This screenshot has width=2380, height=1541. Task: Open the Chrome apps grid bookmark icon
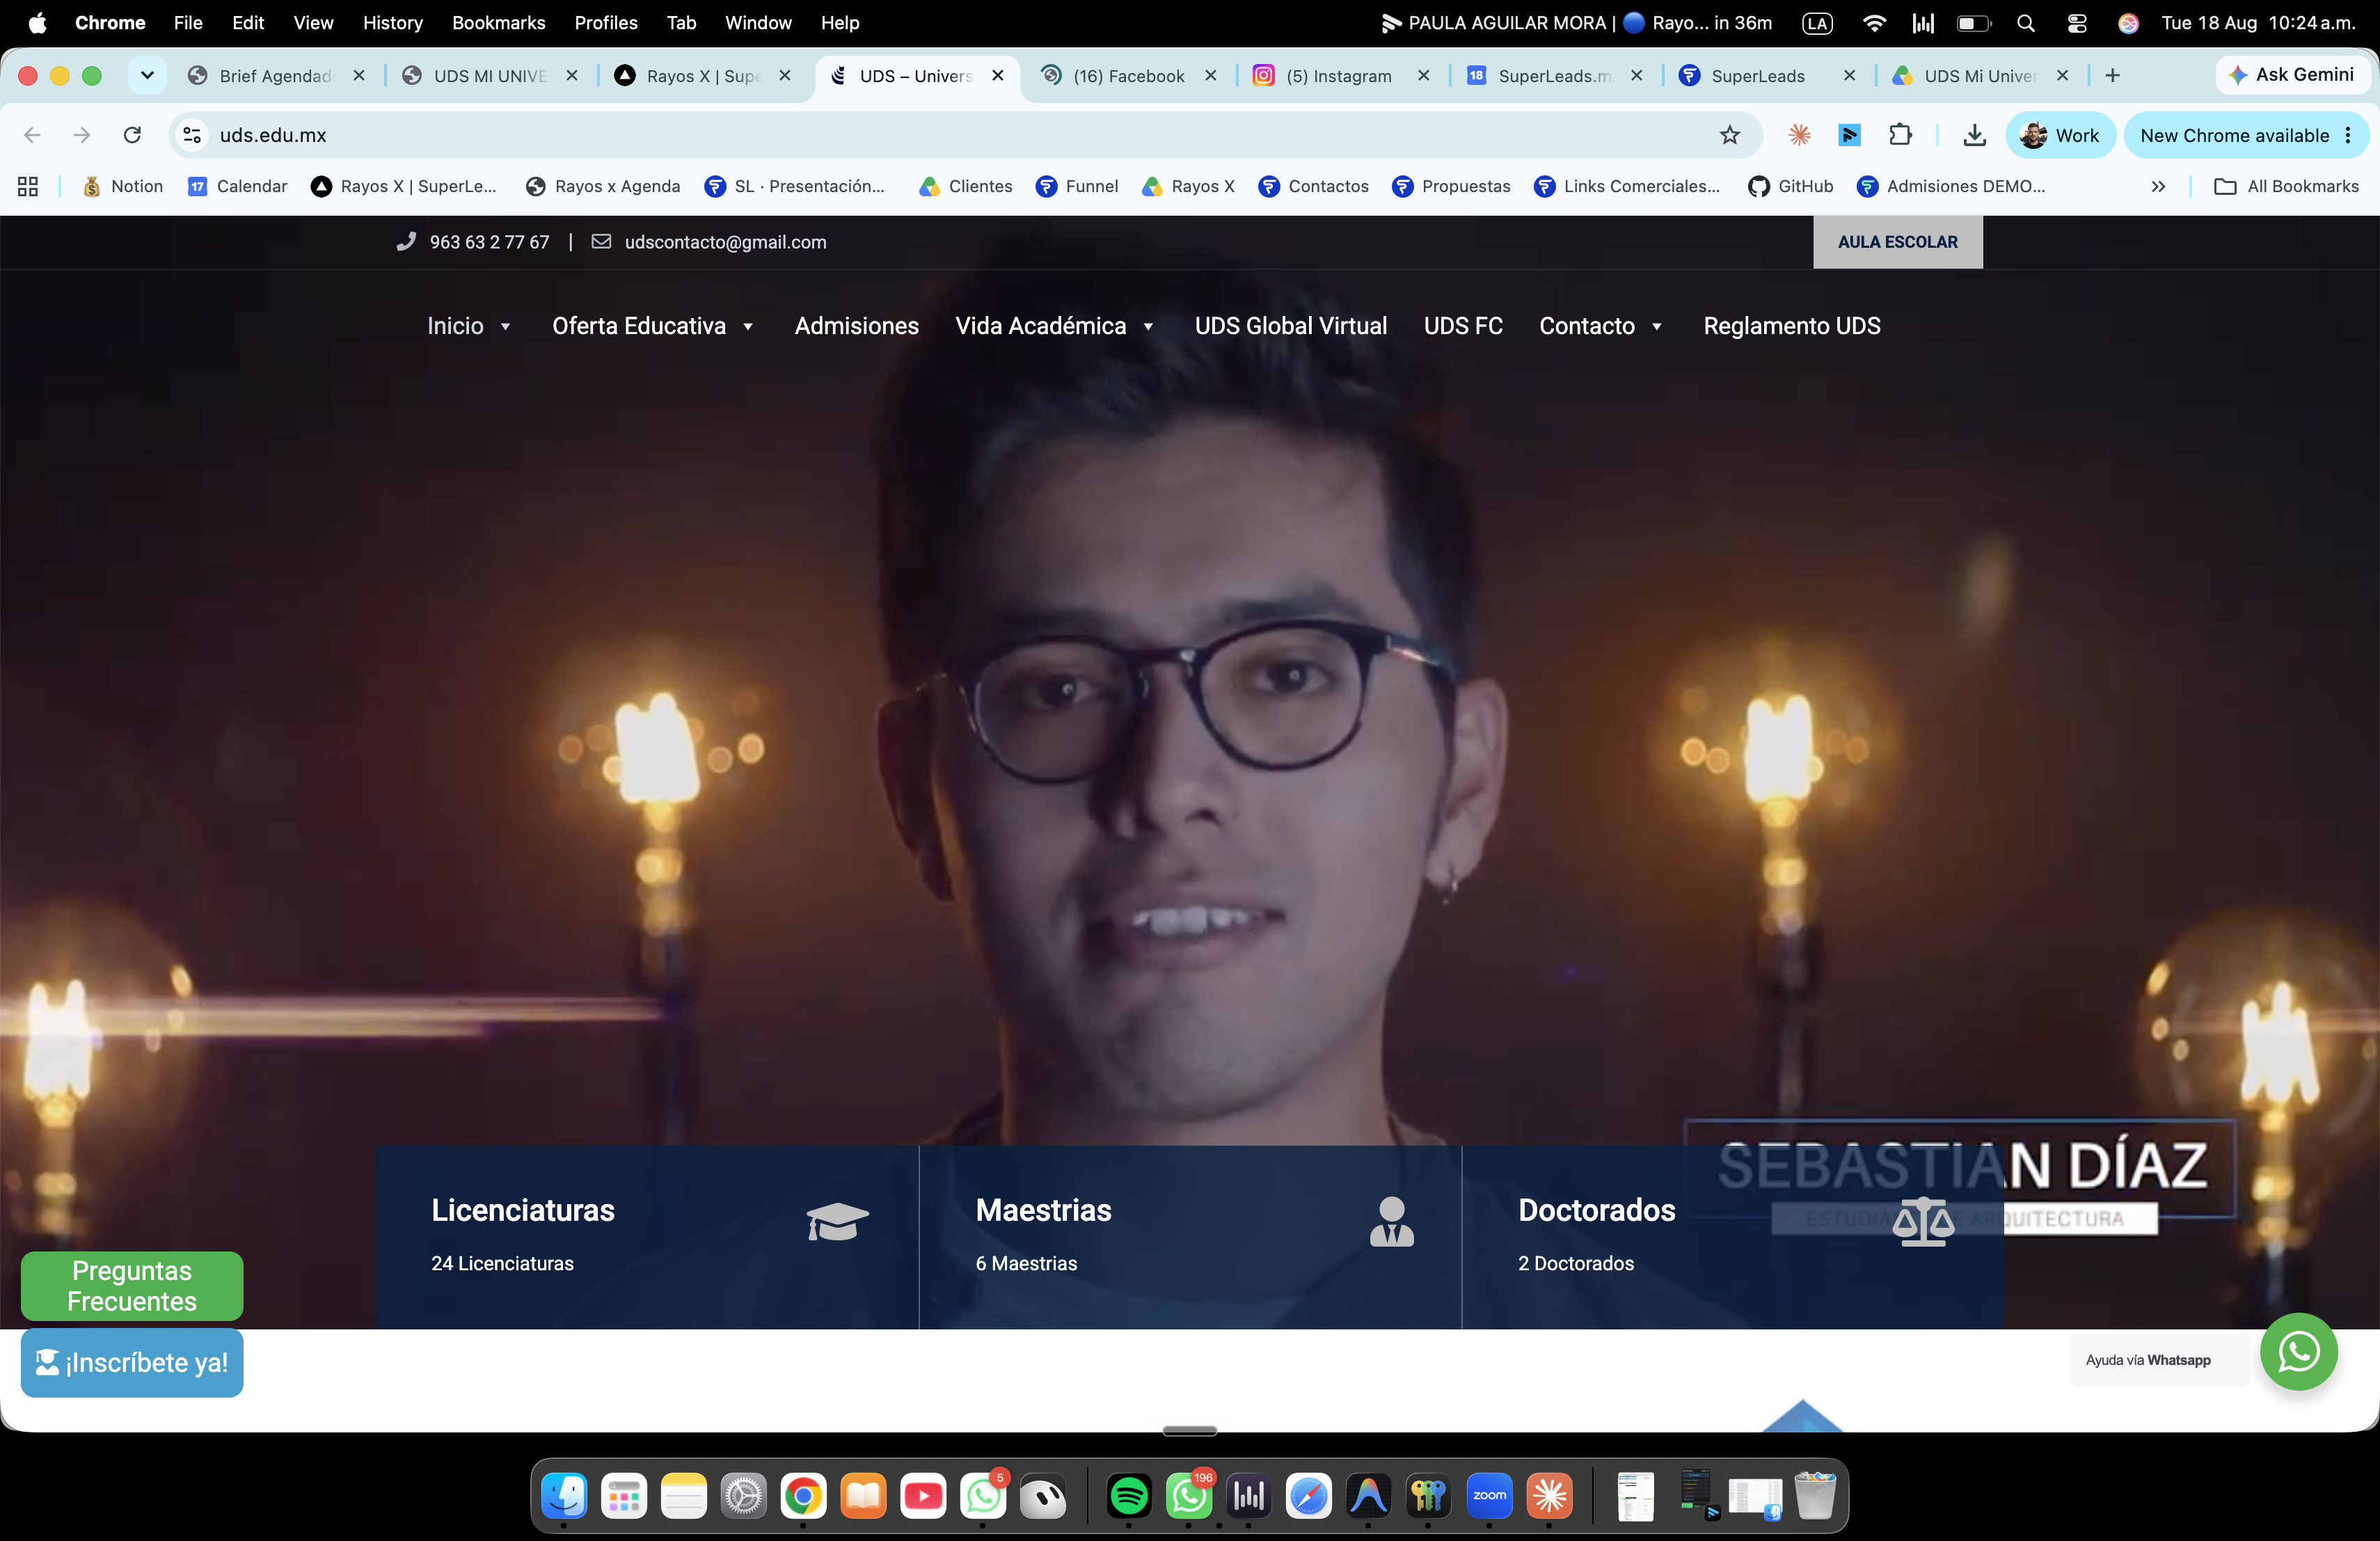(28, 186)
